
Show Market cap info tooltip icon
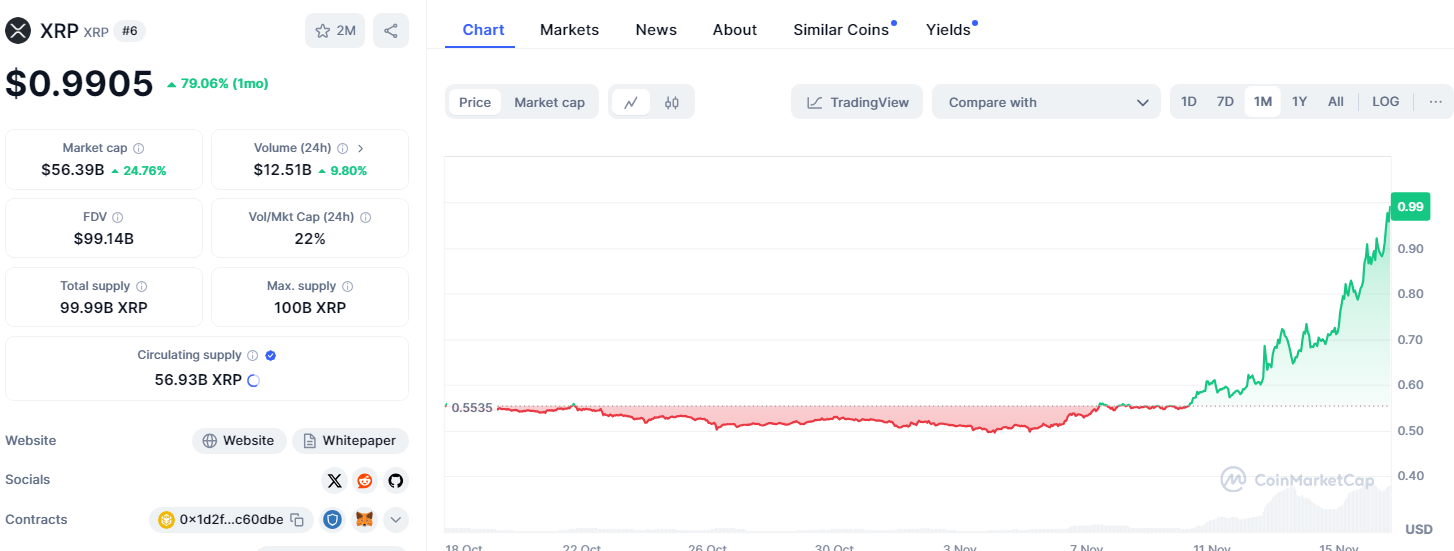coord(138,148)
